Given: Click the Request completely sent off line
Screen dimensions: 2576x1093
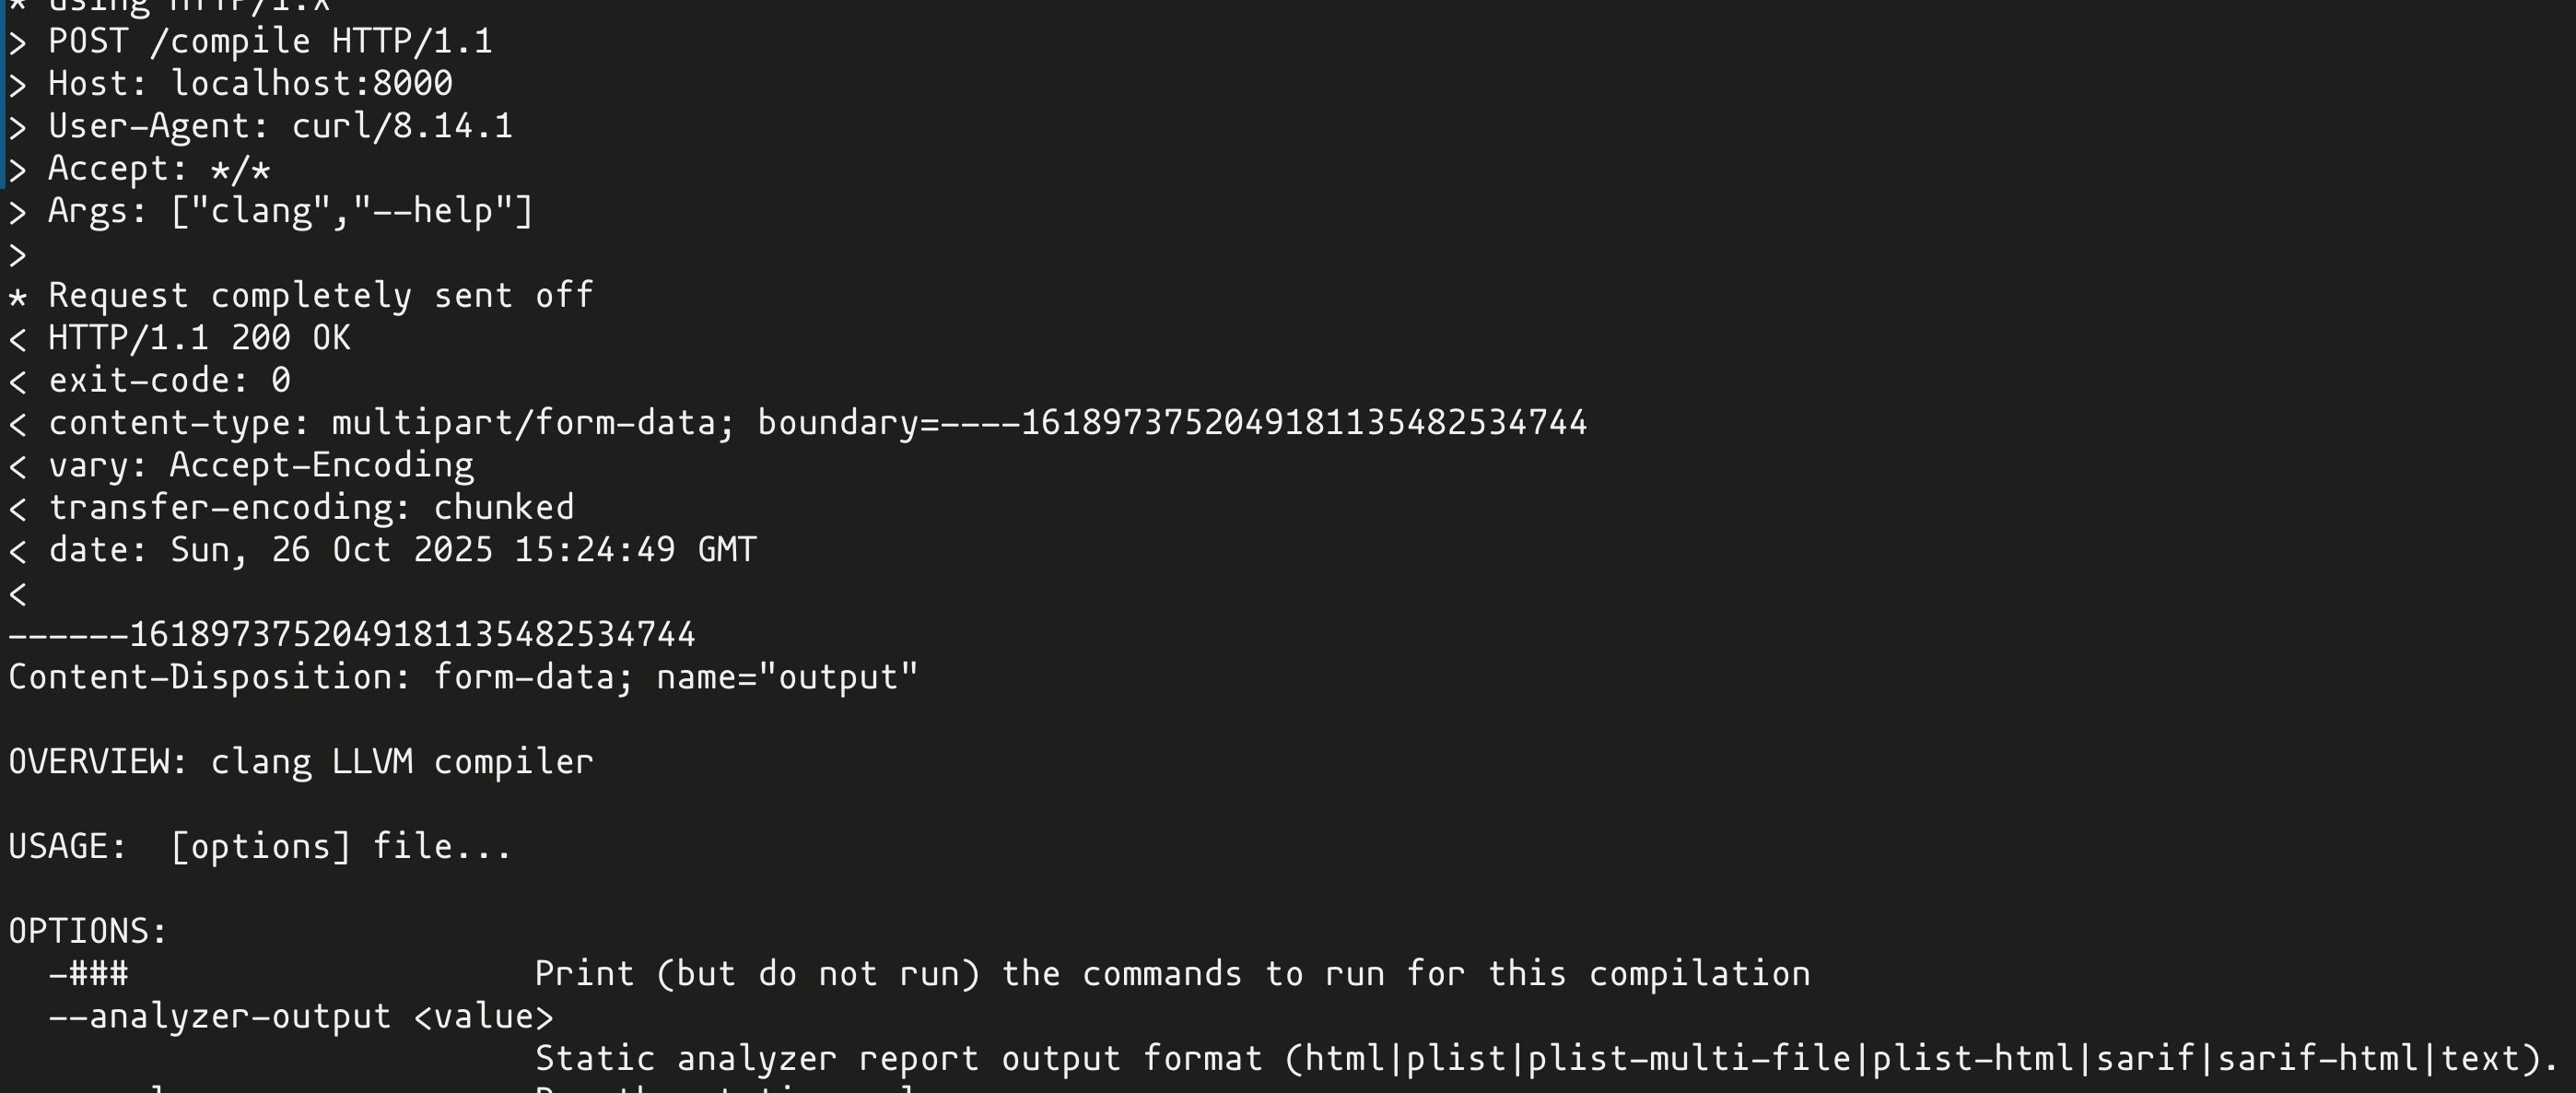Looking at the screenshot, I should click(x=301, y=295).
